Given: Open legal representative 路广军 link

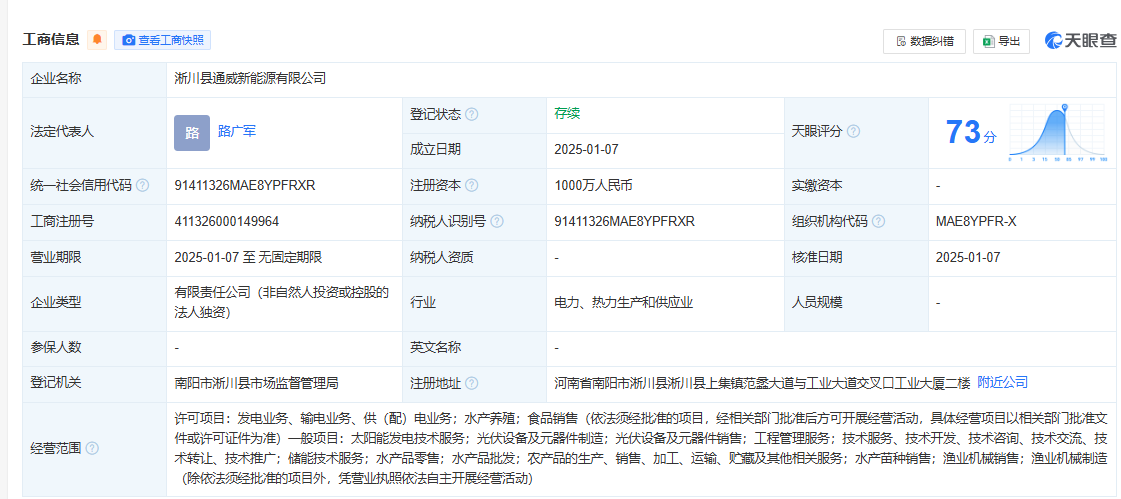Looking at the screenshot, I should click(237, 131).
